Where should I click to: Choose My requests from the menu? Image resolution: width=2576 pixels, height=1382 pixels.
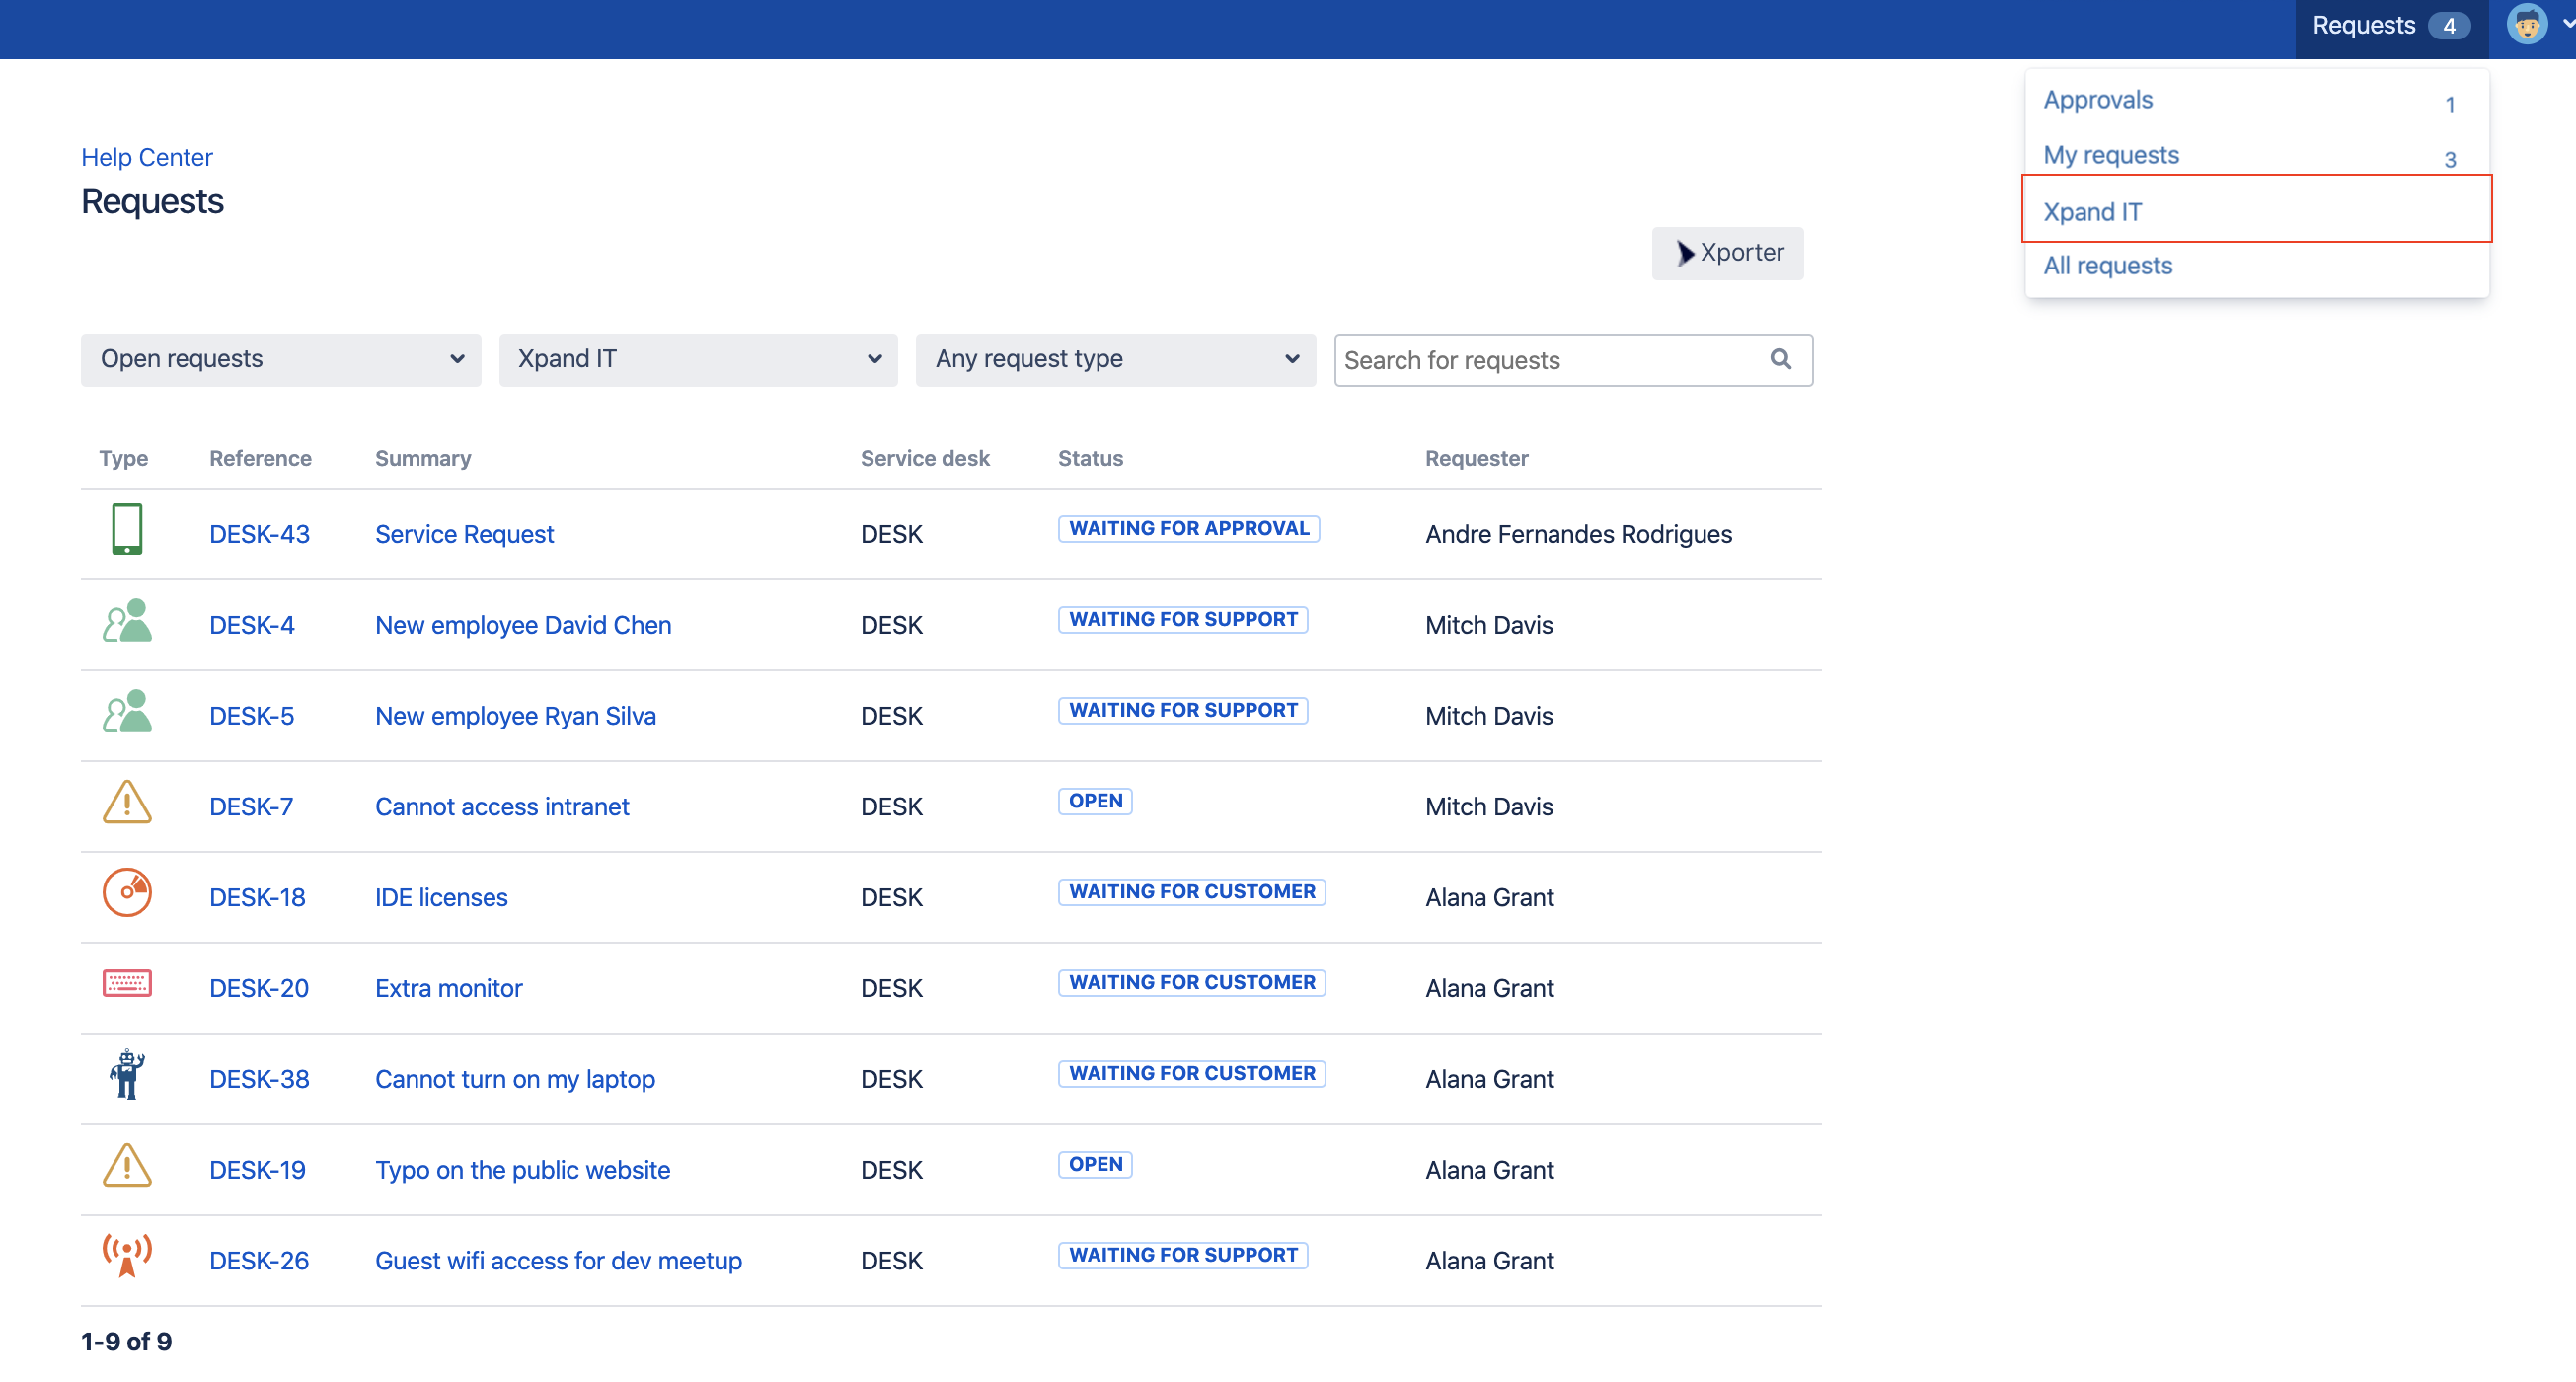[2111, 155]
